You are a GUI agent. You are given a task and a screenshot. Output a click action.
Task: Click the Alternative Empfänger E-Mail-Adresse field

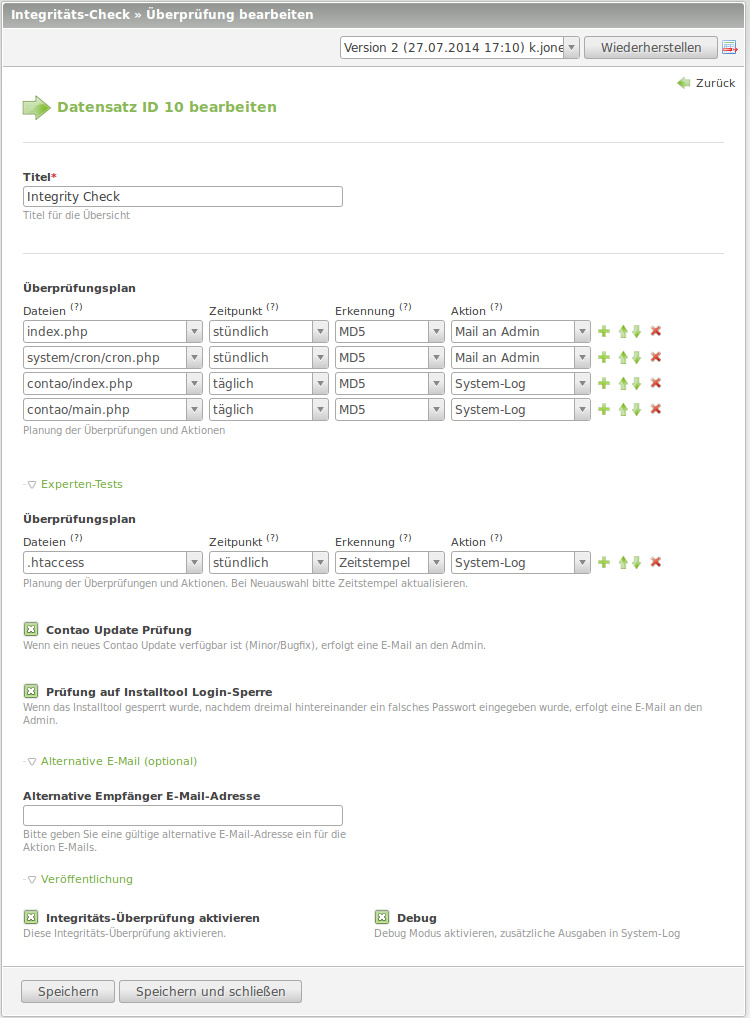click(x=183, y=815)
